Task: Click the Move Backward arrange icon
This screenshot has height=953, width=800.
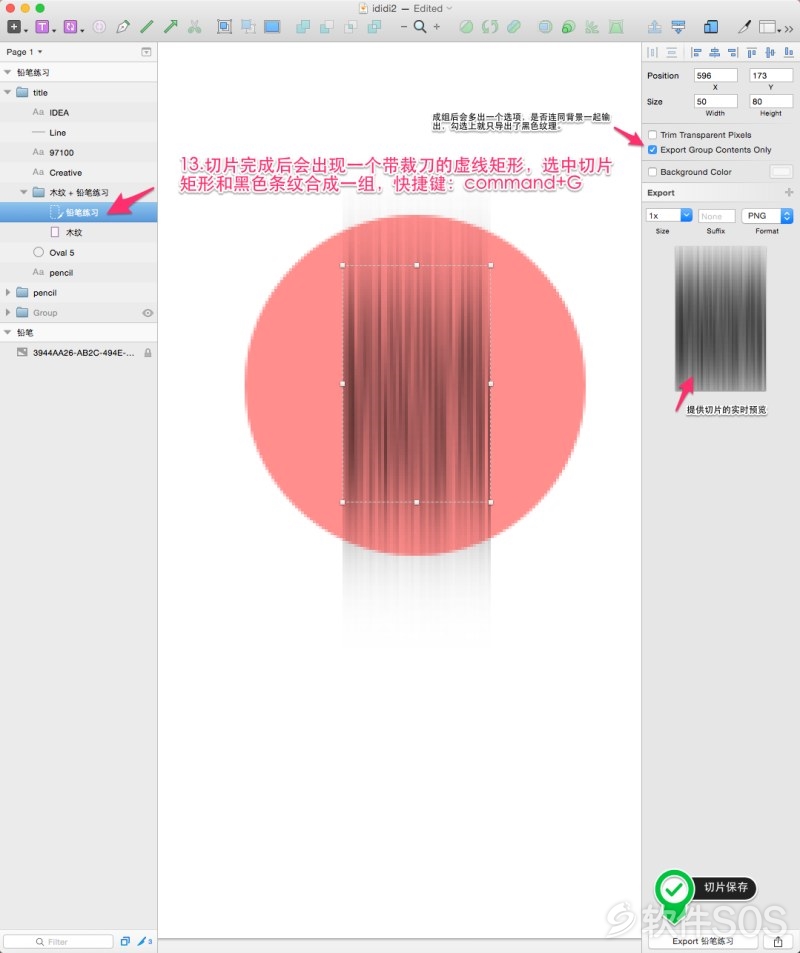Action: click(x=678, y=27)
